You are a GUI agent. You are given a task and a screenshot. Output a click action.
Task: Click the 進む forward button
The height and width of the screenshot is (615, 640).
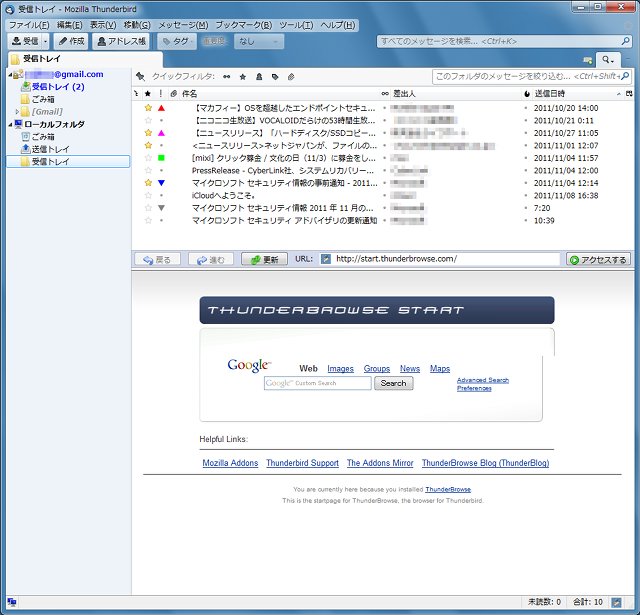[x=211, y=260]
